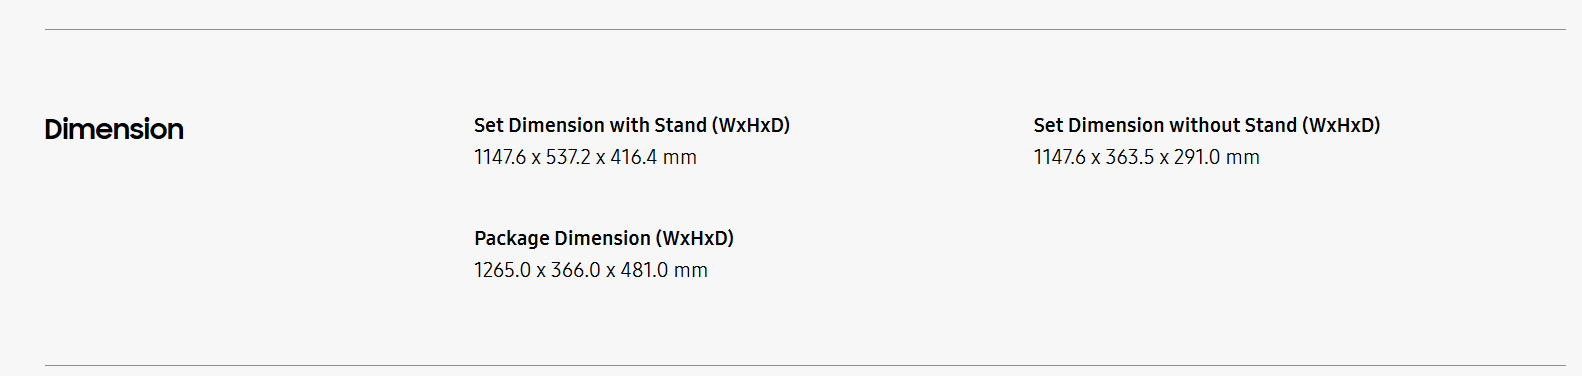Click the mm unit after 416.4
The width and height of the screenshot is (1582, 376).
[680, 158]
